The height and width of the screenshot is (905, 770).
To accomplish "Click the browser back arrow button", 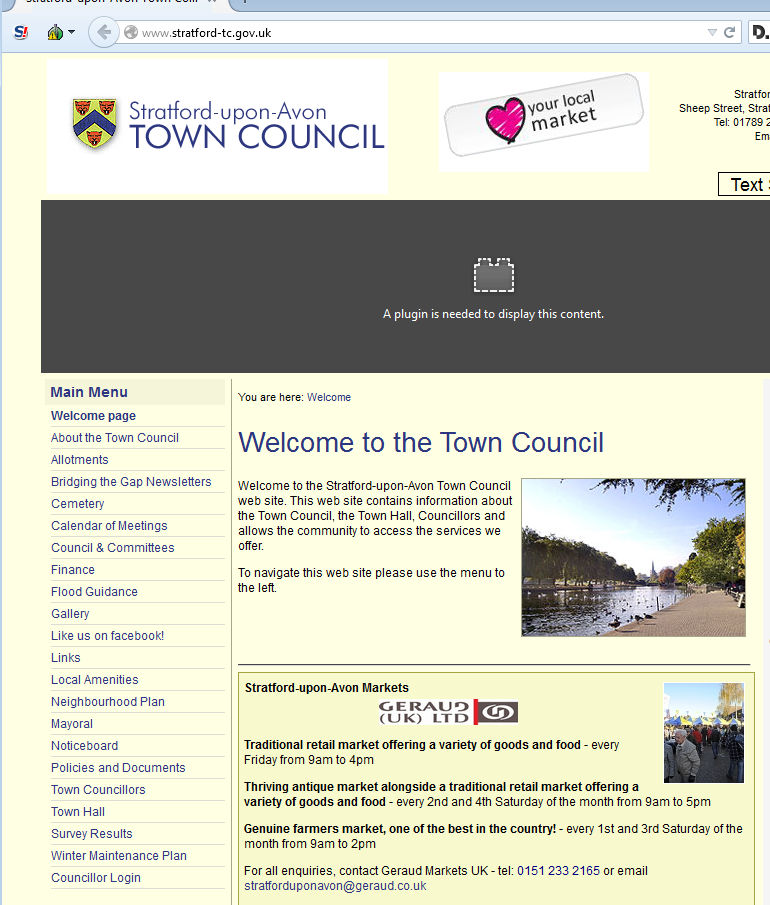I will pyautogui.click(x=104, y=32).
